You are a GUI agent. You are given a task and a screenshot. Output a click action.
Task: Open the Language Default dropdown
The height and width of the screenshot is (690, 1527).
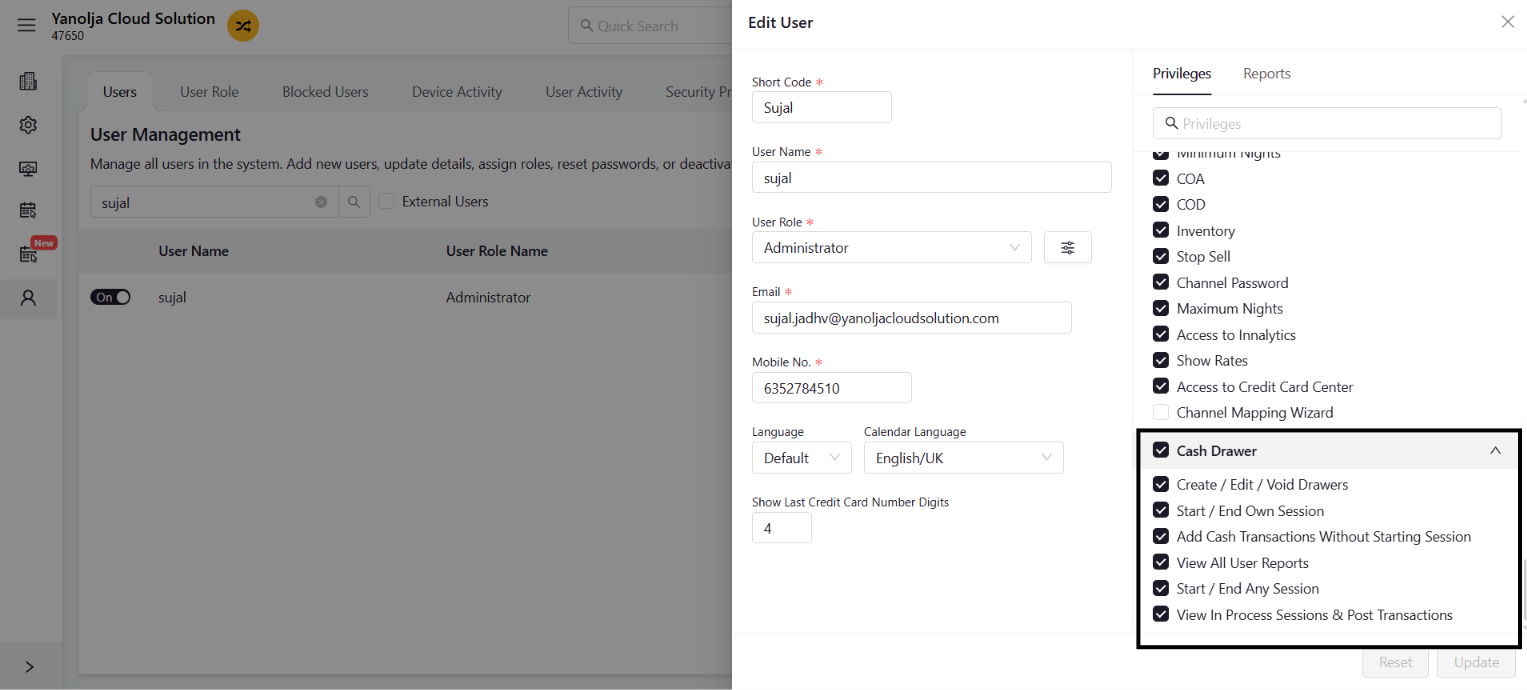[801, 458]
